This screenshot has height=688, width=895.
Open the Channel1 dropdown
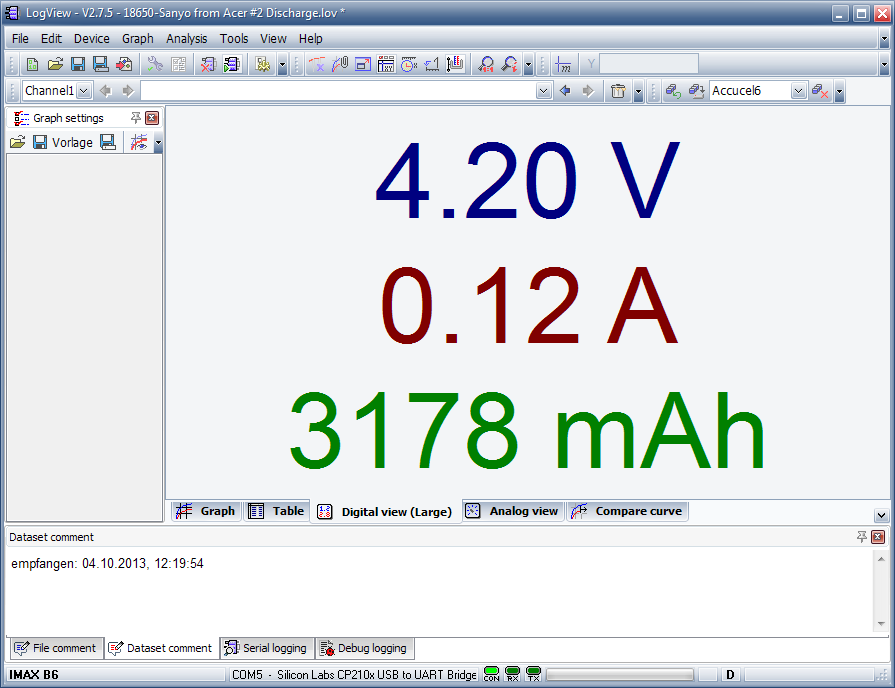[83, 91]
